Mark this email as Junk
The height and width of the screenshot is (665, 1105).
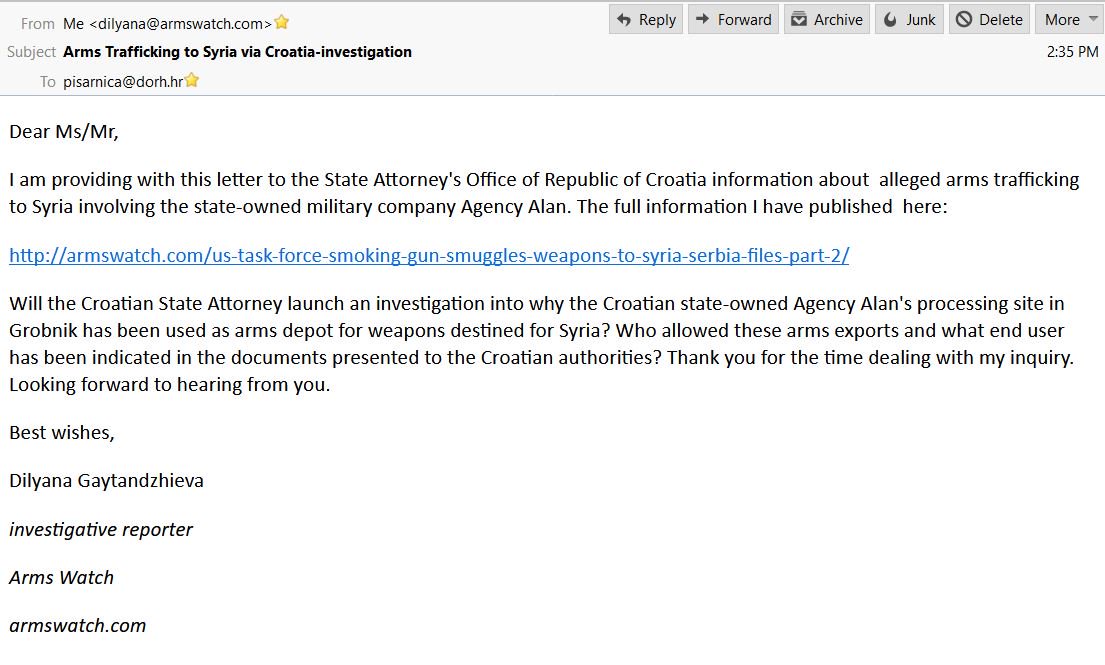pos(909,20)
